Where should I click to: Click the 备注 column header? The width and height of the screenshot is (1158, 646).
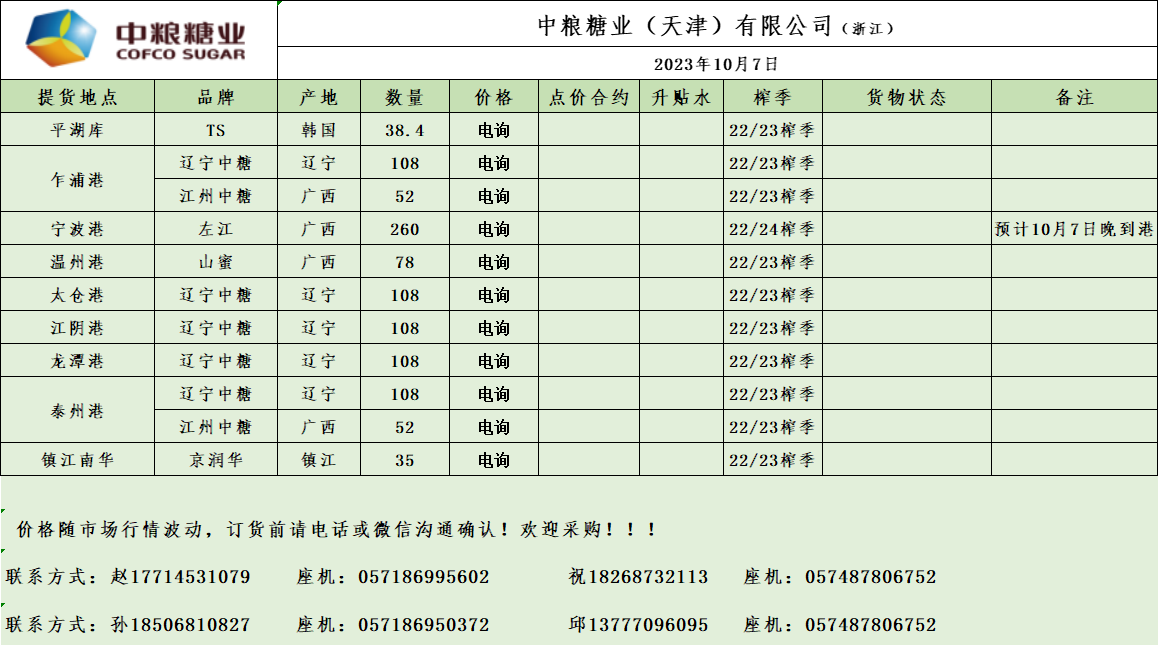click(1074, 97)
